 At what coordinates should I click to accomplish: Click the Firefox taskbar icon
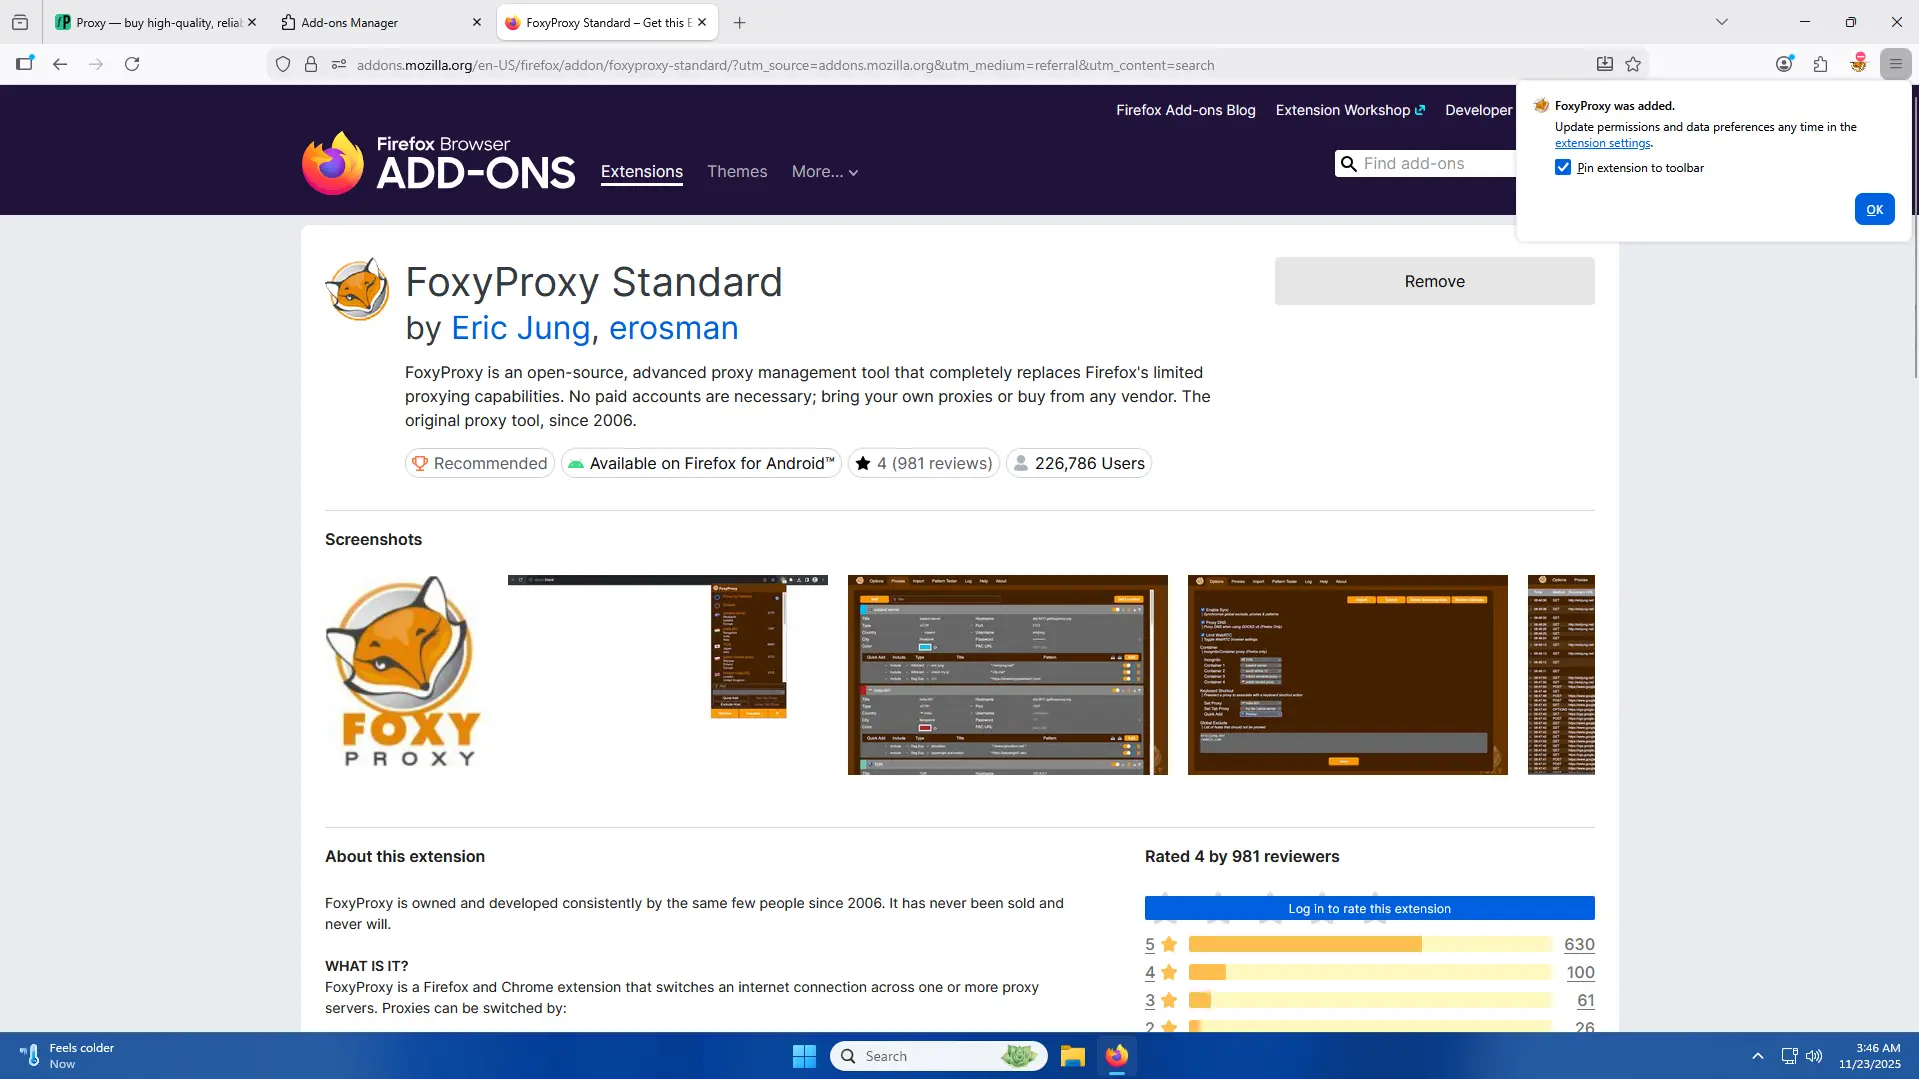[1117, 1056]
